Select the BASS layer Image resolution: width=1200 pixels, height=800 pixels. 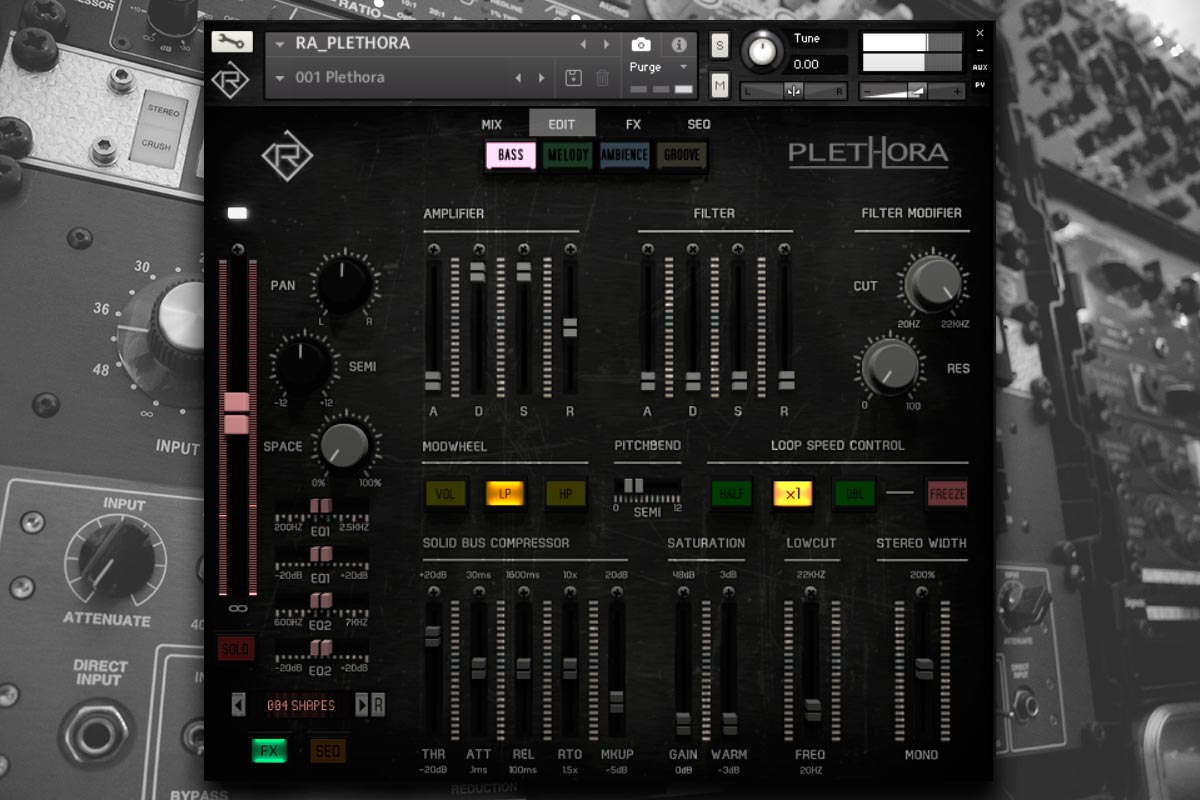(511, 155)
